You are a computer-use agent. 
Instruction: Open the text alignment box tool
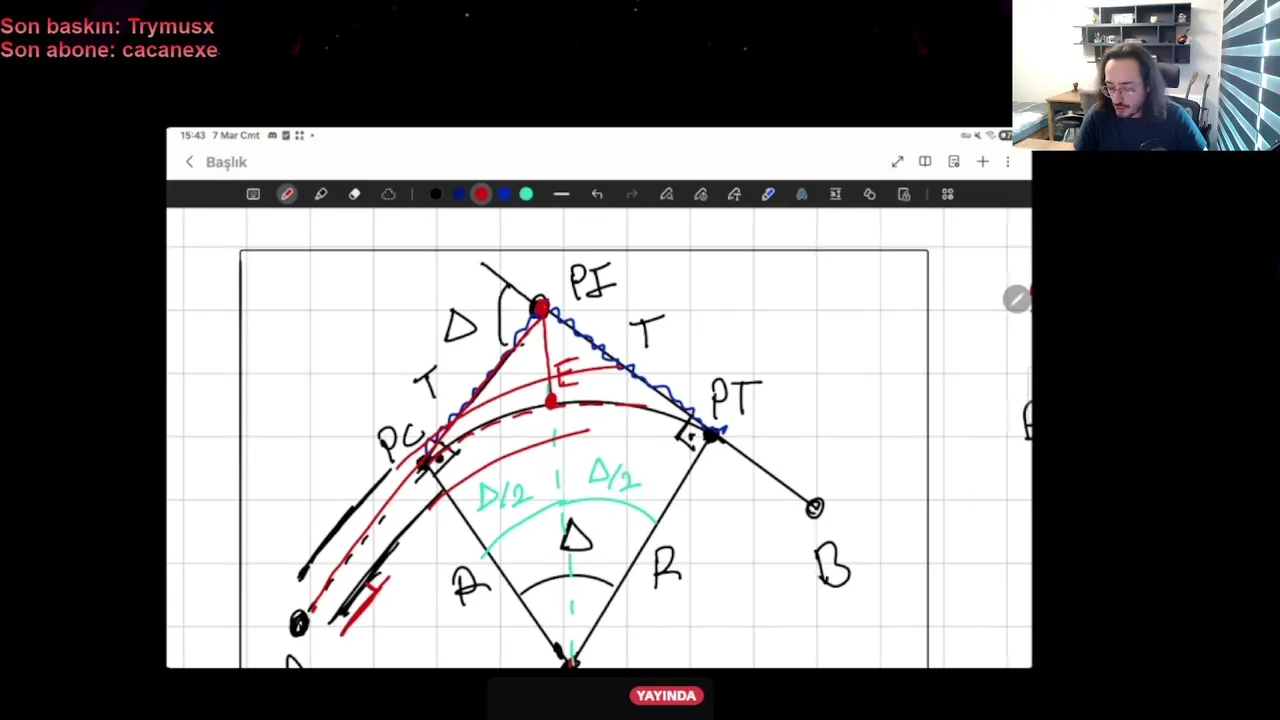tap(835, 194)
